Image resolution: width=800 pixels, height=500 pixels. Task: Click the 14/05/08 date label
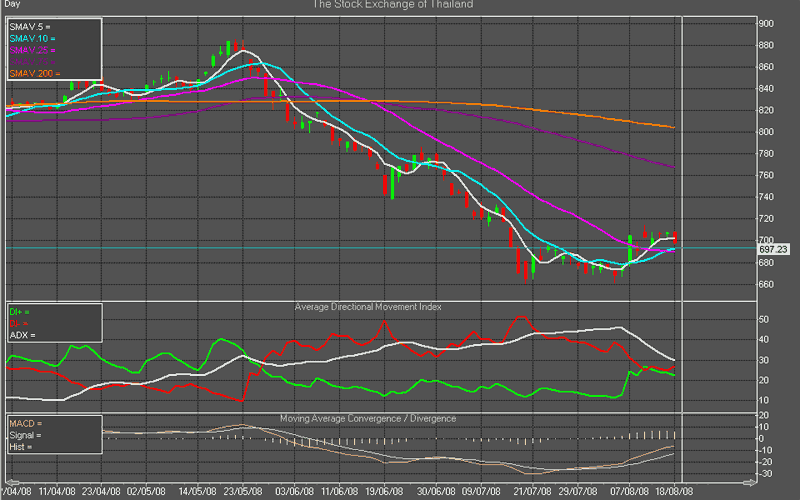197,492
